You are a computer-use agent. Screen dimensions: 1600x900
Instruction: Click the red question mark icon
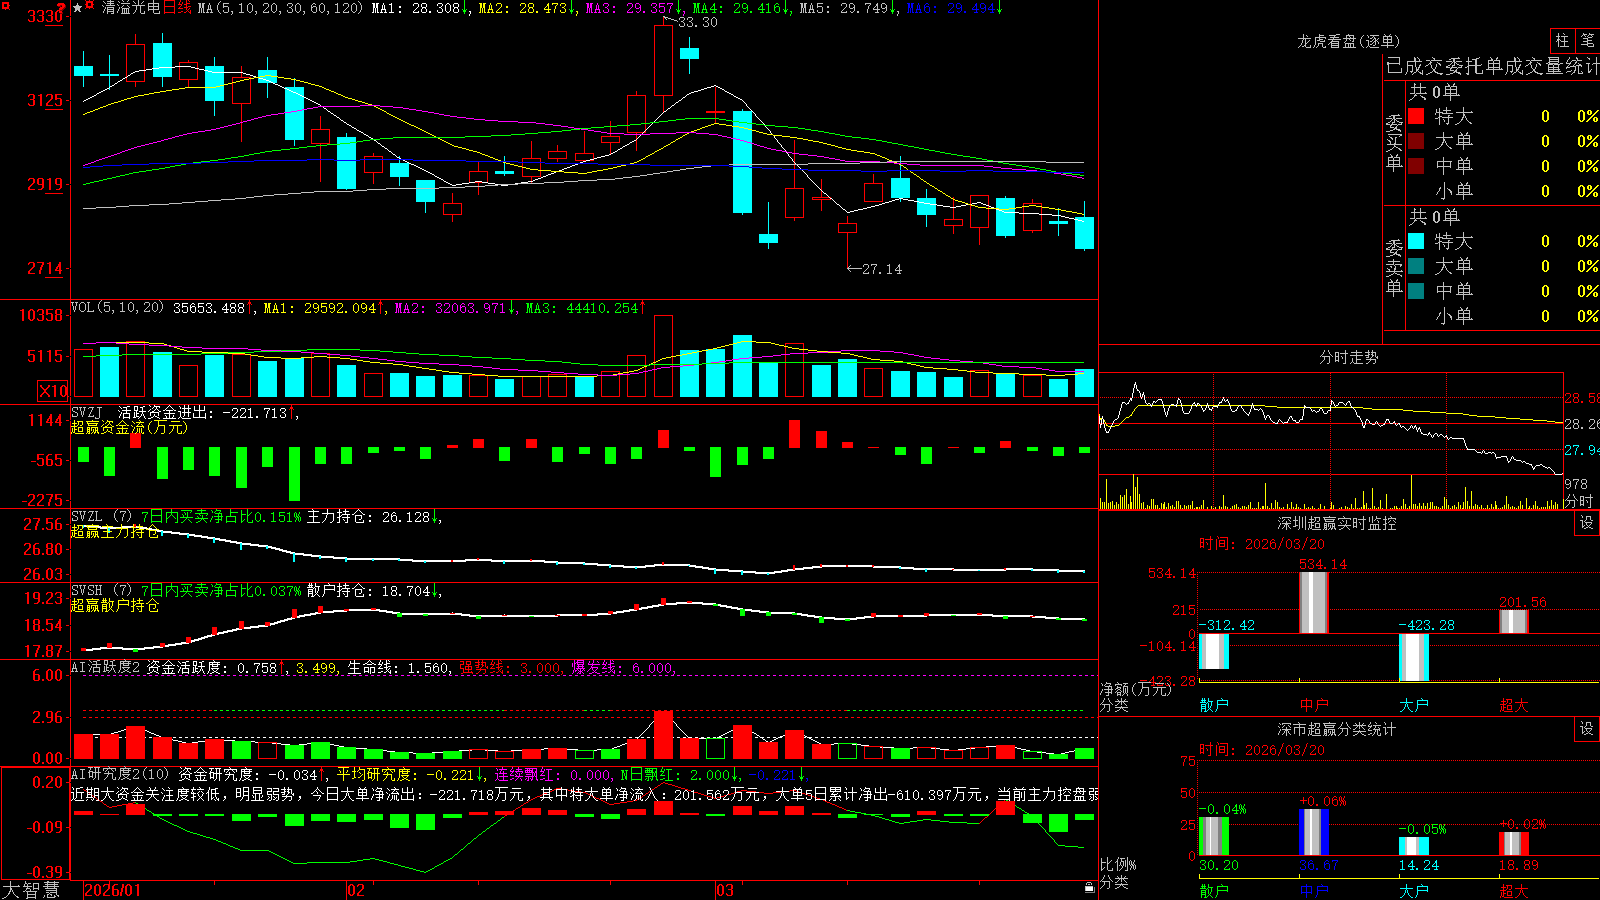click(x=61, y=7)
